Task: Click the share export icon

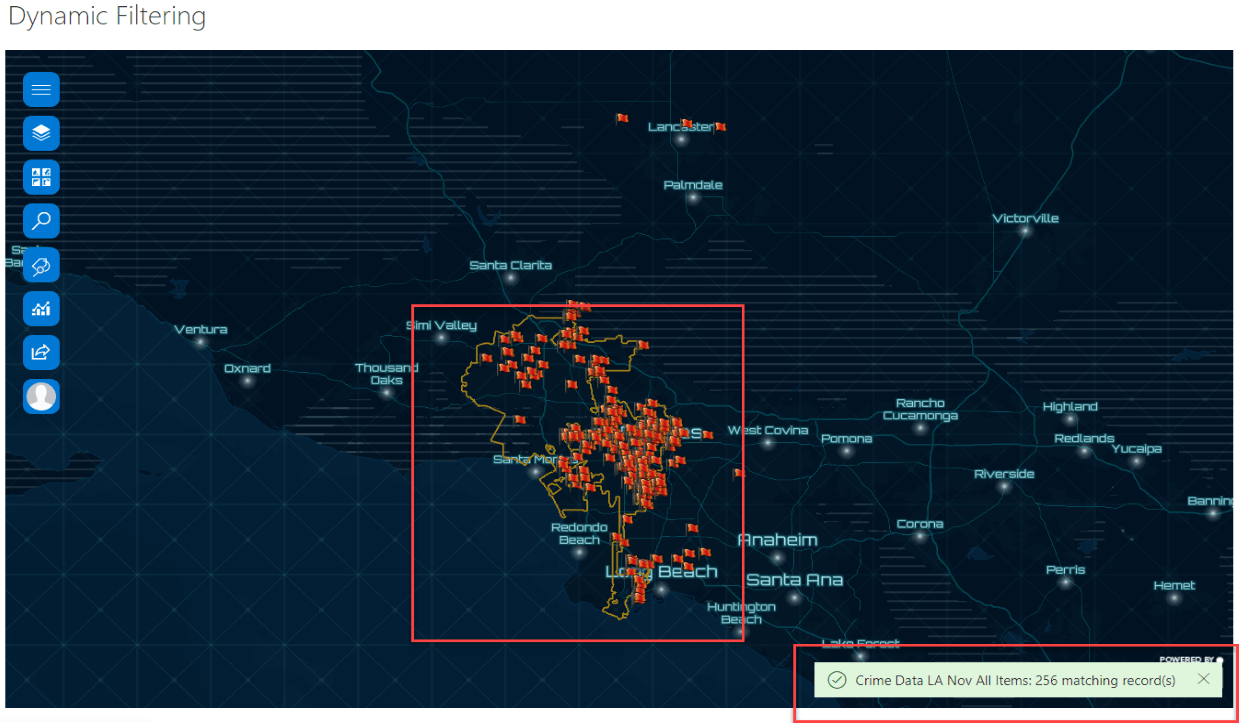Action: click(41, 352)
